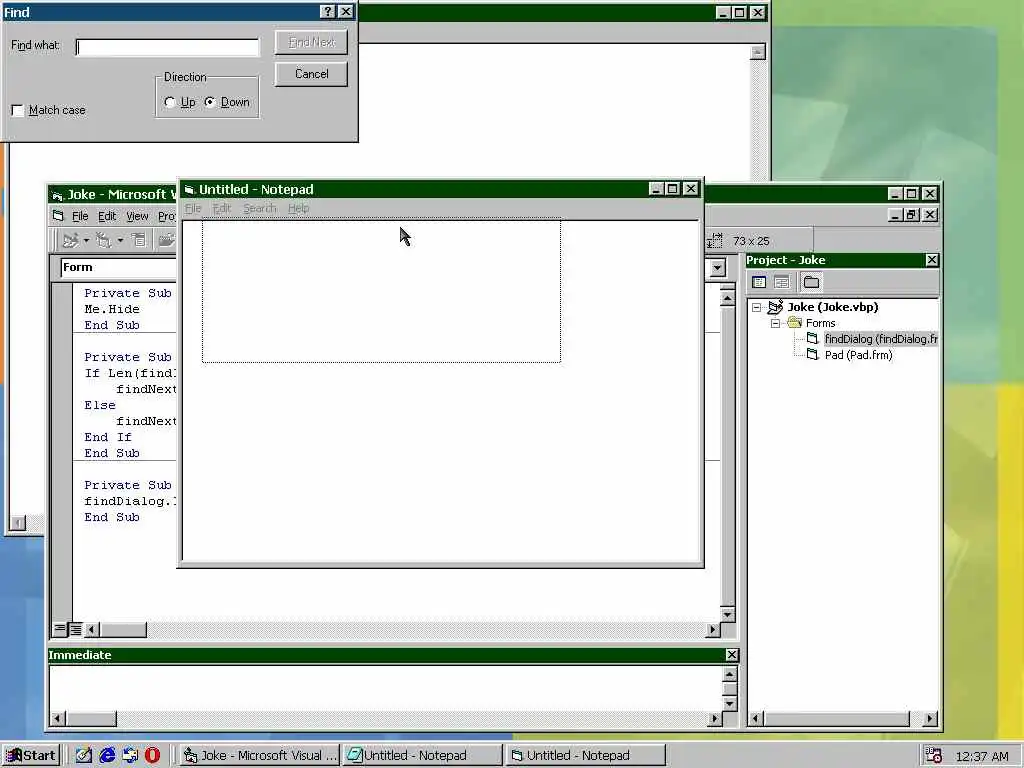Click the Forms folder icon in tree

pos(795,323)
